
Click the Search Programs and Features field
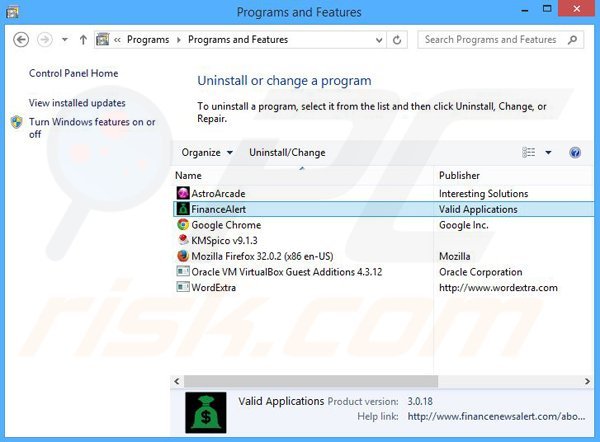click(501, 39)
